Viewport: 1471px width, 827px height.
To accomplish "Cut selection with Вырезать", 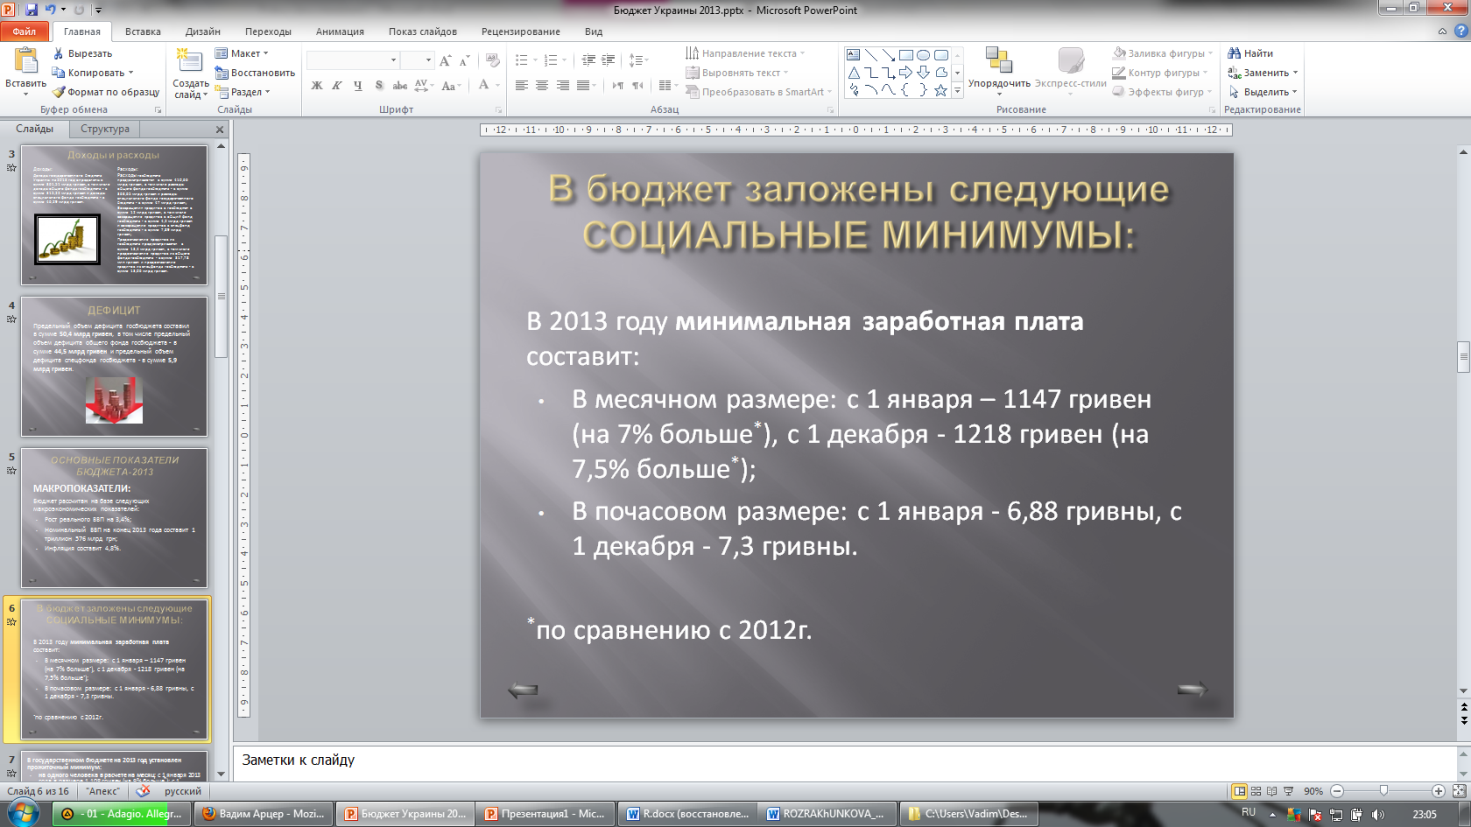I will (82, 53).
